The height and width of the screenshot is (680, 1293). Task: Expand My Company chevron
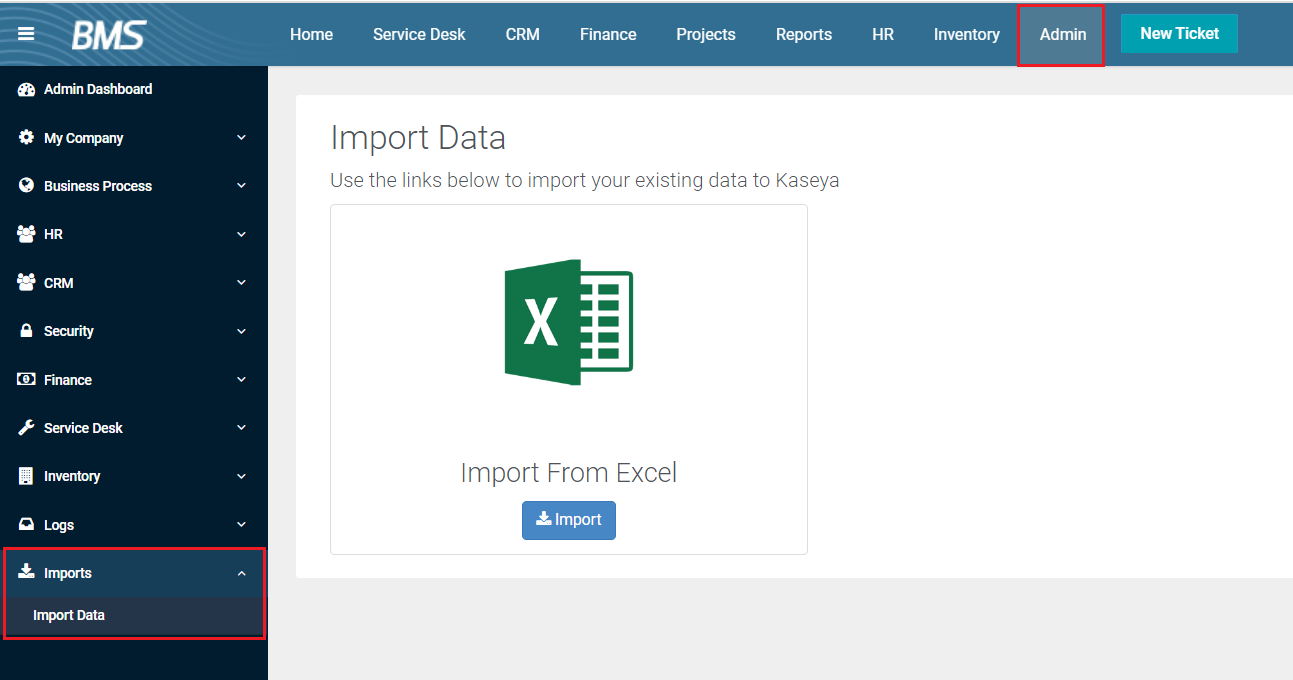coord(241,138)
